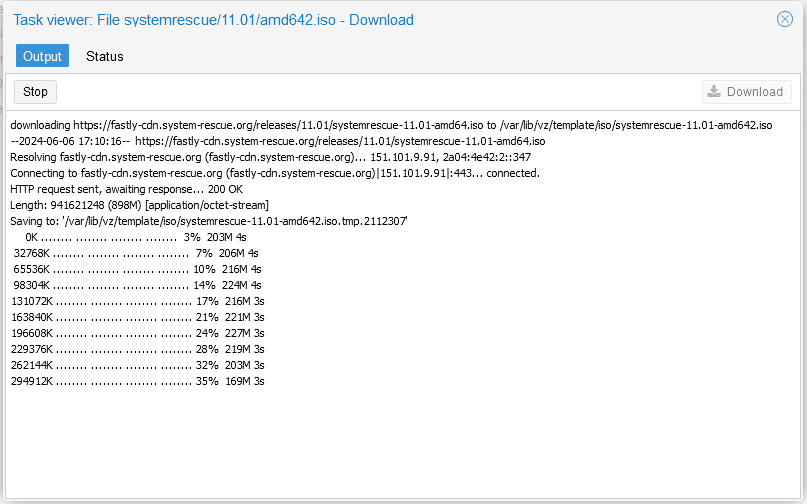This screenshot has width=807, height=504.
Task: Select the 'downloading https://fastly-cdn' log line
Action: point(391,125)
